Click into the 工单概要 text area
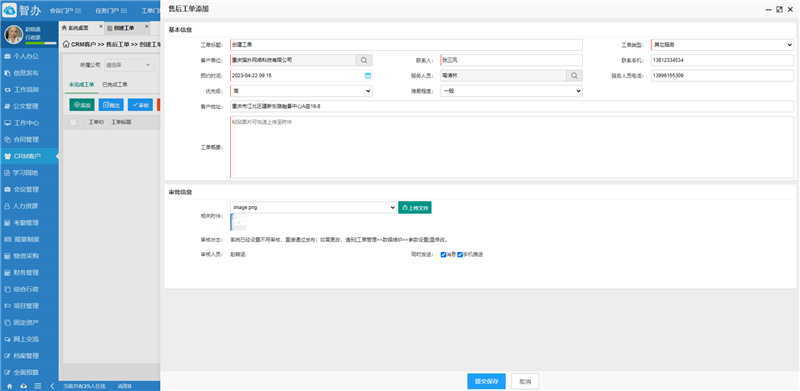 point(512,148)
